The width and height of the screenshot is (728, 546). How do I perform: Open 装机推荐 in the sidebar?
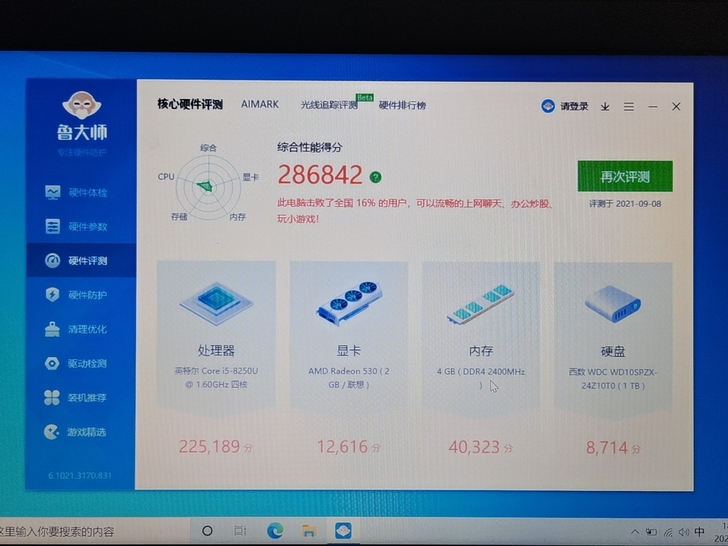[x=81, y=397]
